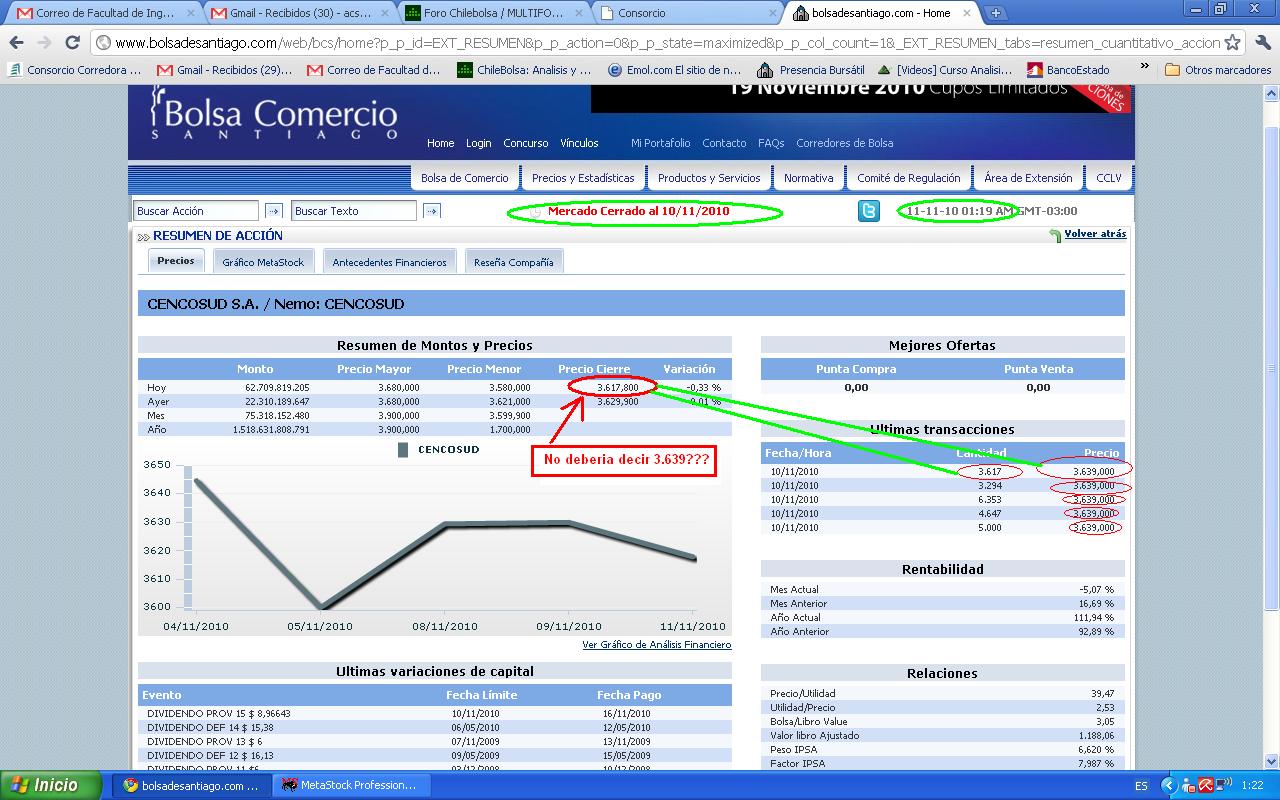Open the [Videos] Curso Analisi bookmark
The image size is (1280, 800).
(x=945, y=70)
